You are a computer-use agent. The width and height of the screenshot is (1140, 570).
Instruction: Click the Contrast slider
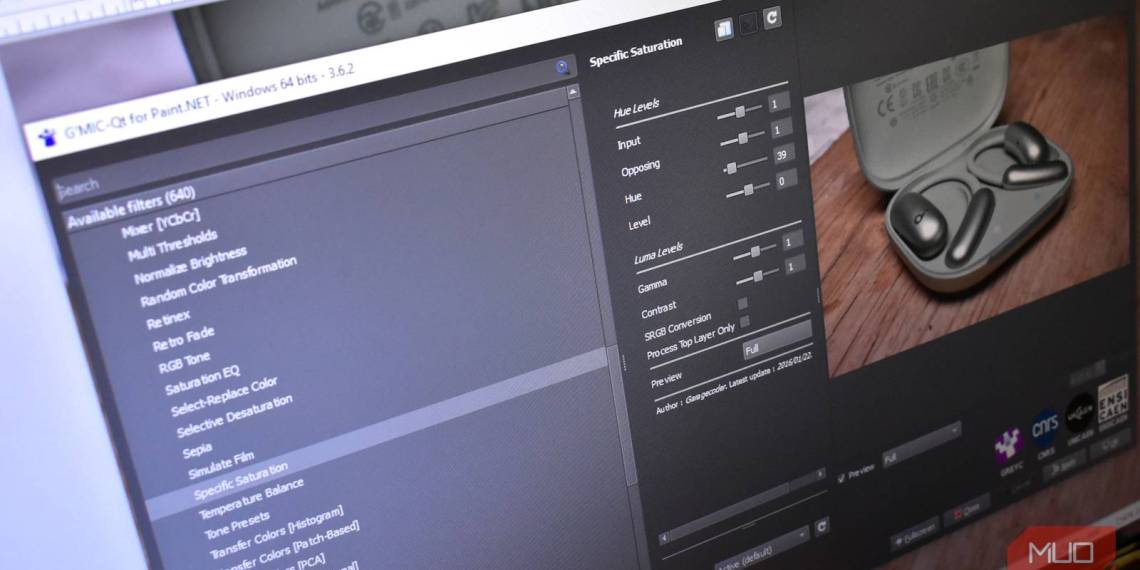pyautogui.click(x=757, y=278)
